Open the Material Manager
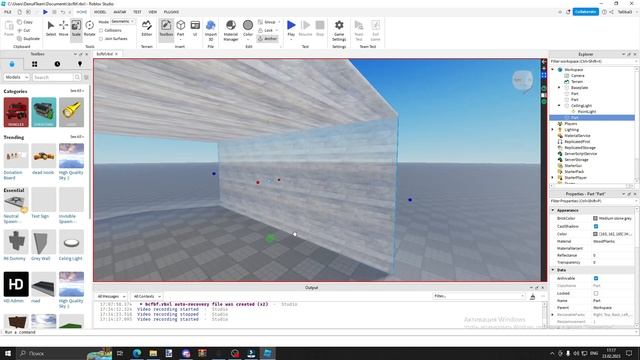Image resolution: width=640 pixels, height=360 pixels. 231,30
